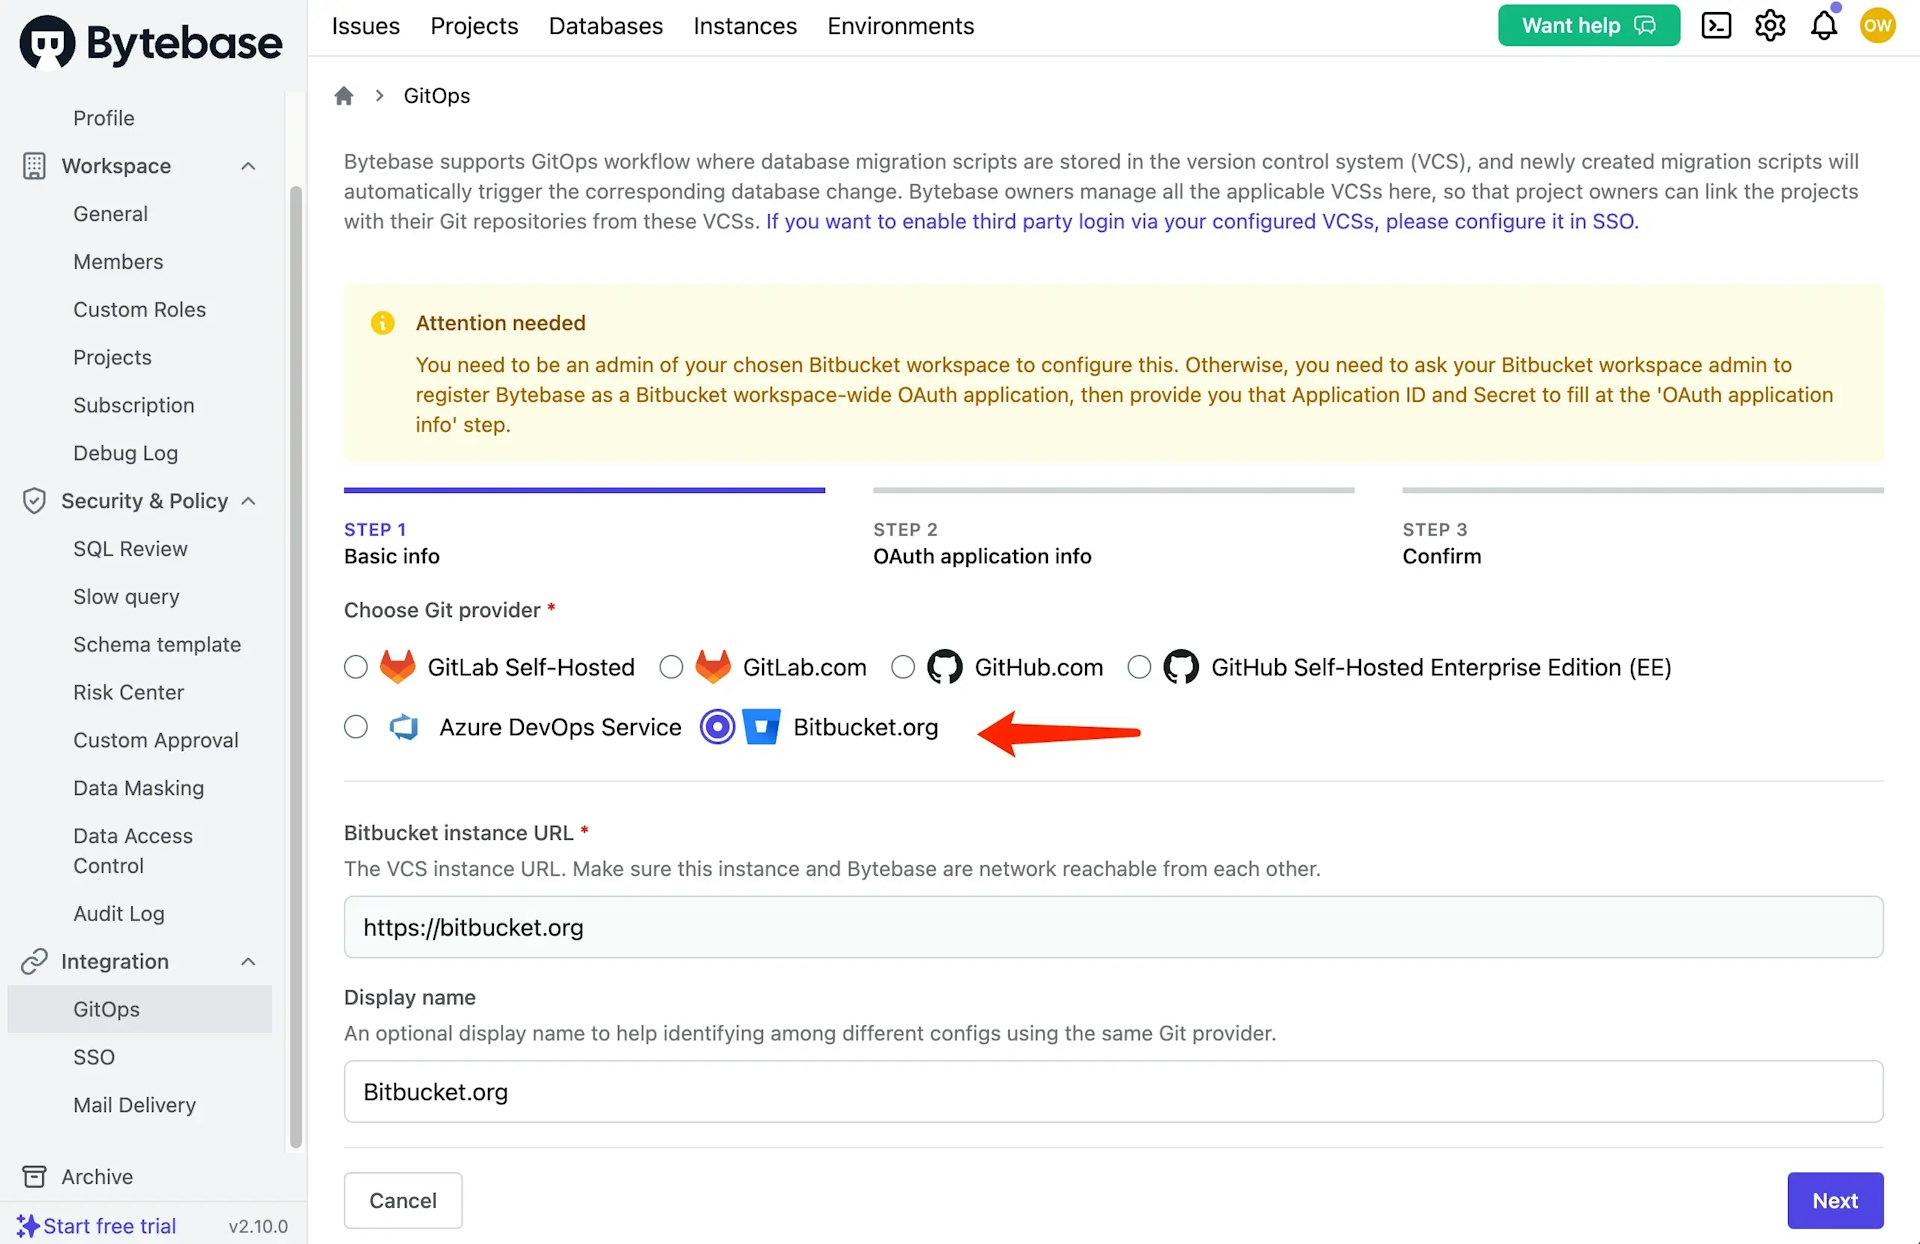Click the Integration link icon
Screen dimensions: 1920x1244
[35, 961]
